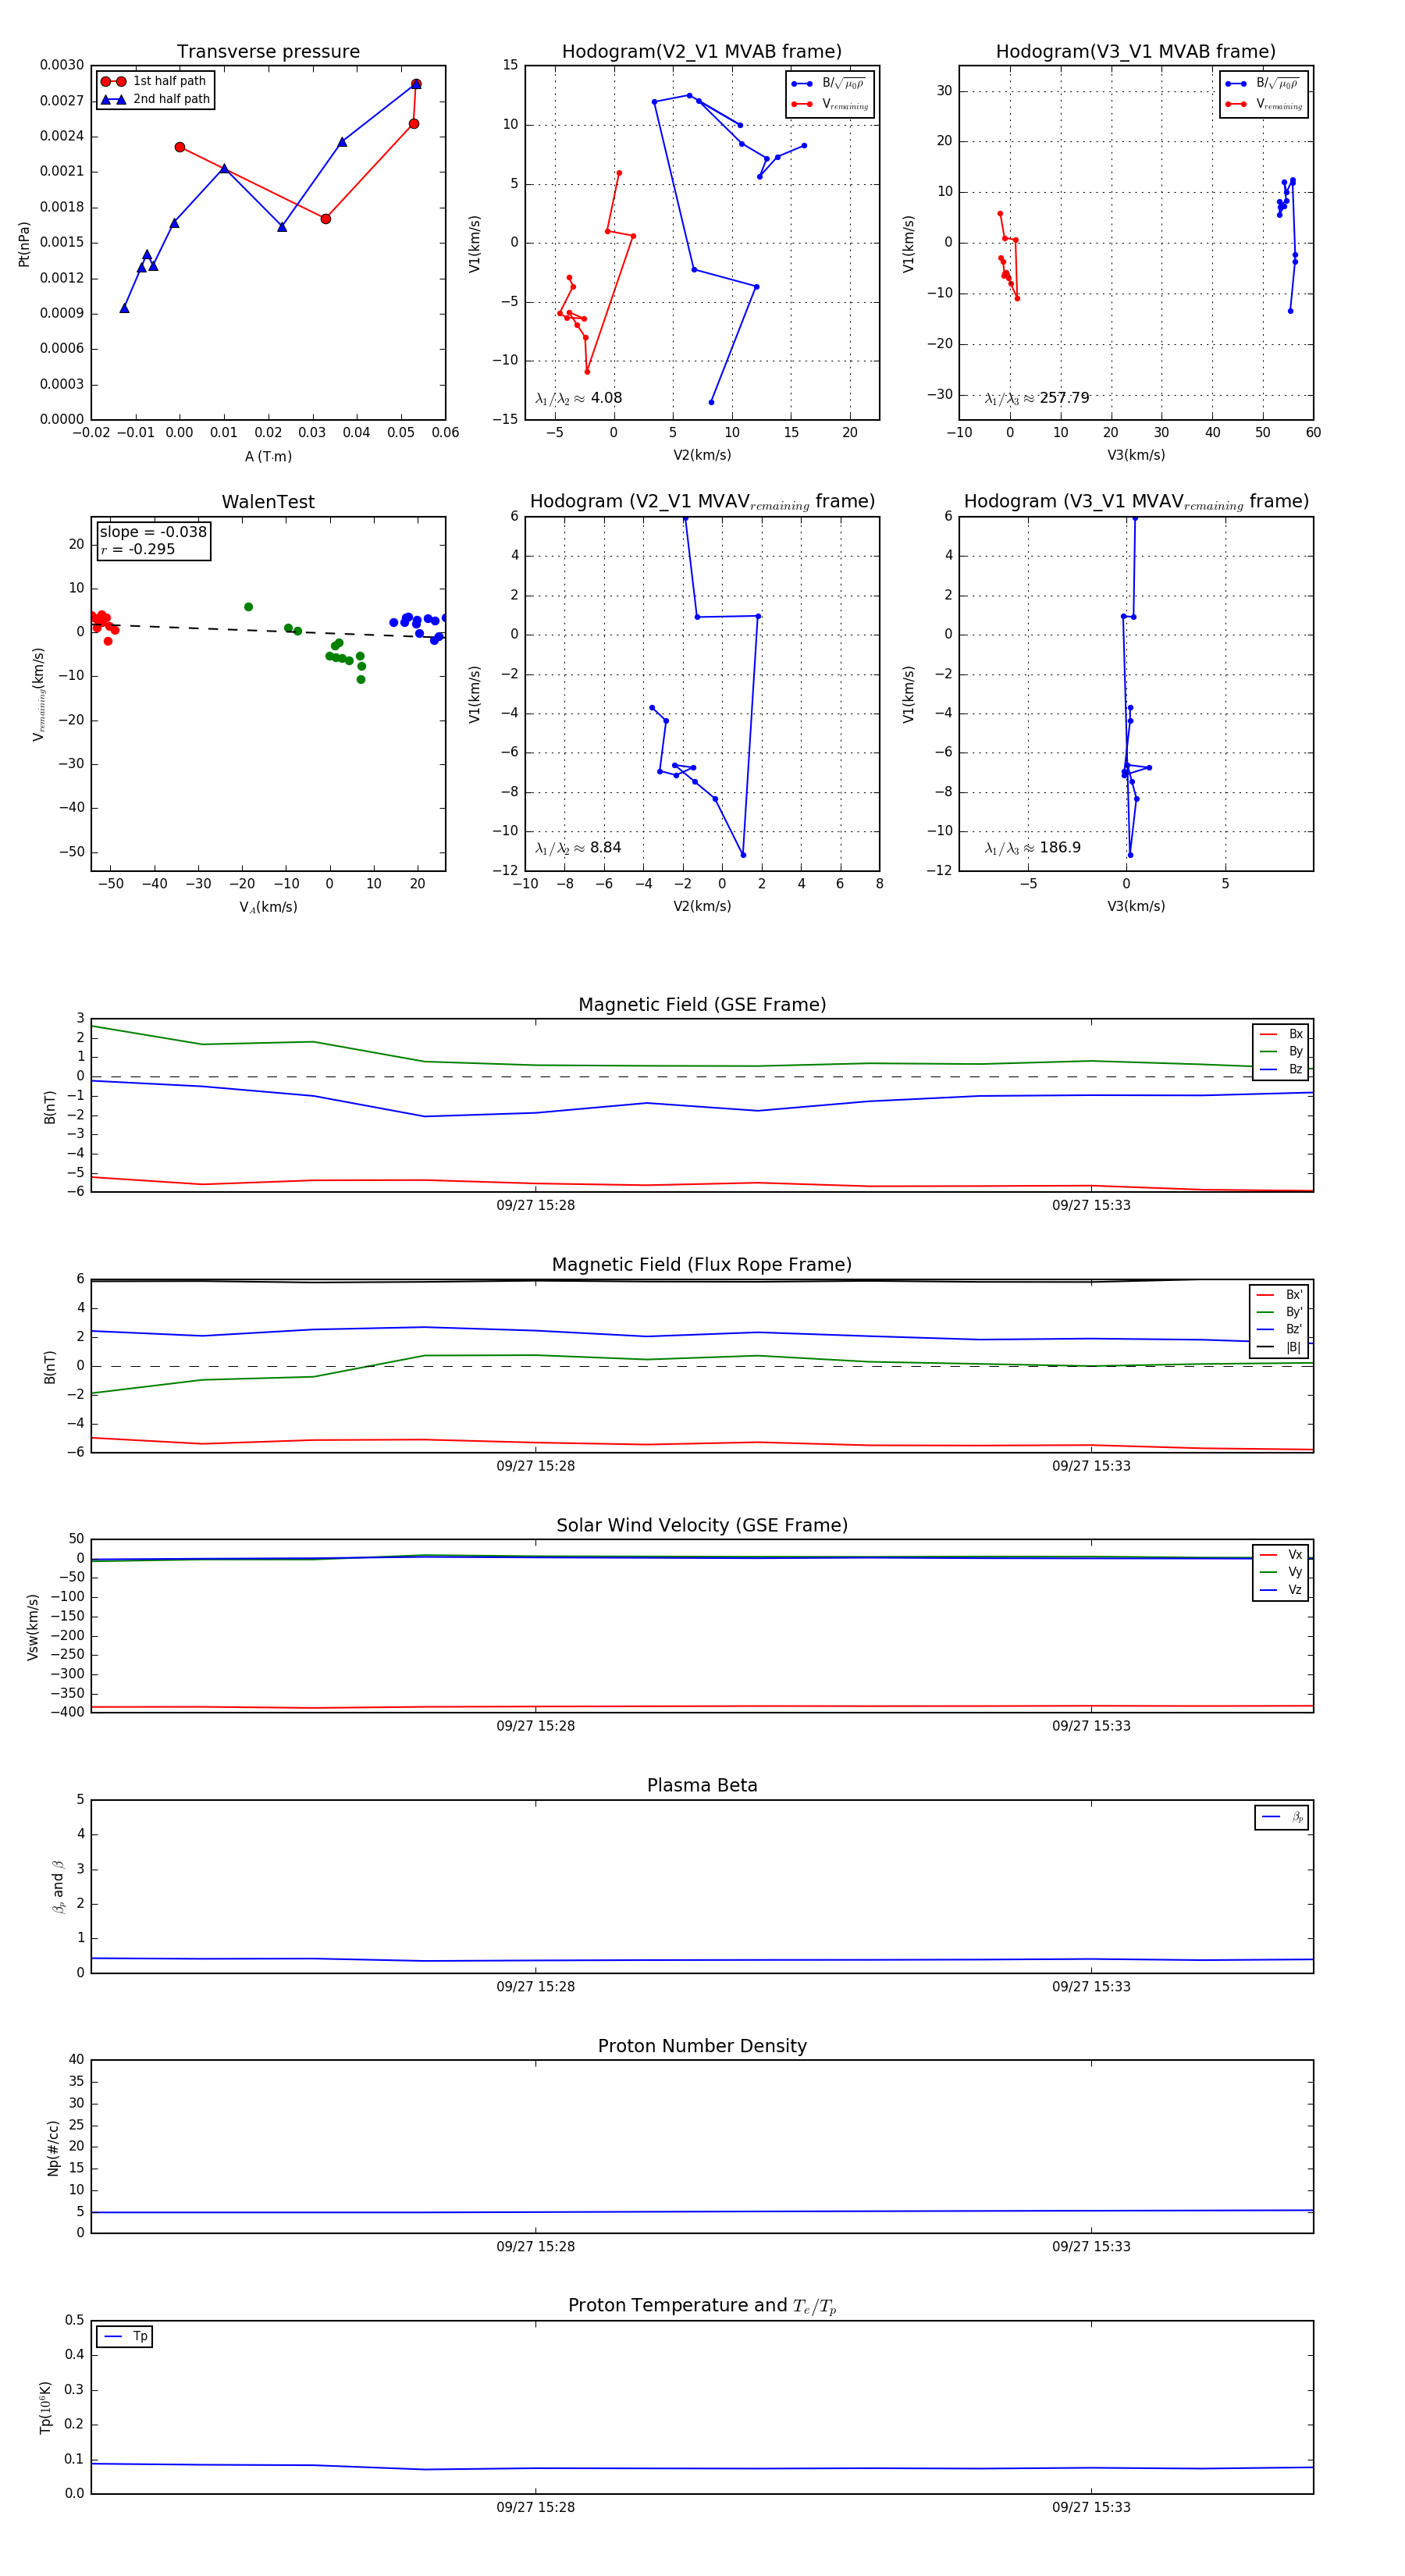Click the "Magnetic Field (GSE Frame)" title

[x=702, y=1005]
